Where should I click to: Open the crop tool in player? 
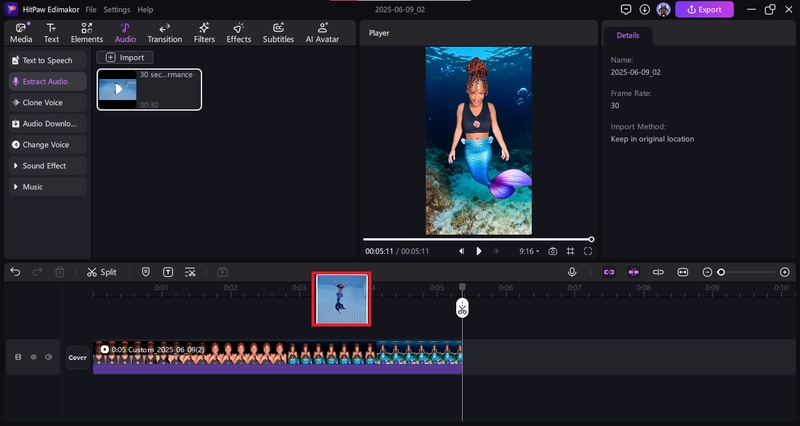click(570, 251)
